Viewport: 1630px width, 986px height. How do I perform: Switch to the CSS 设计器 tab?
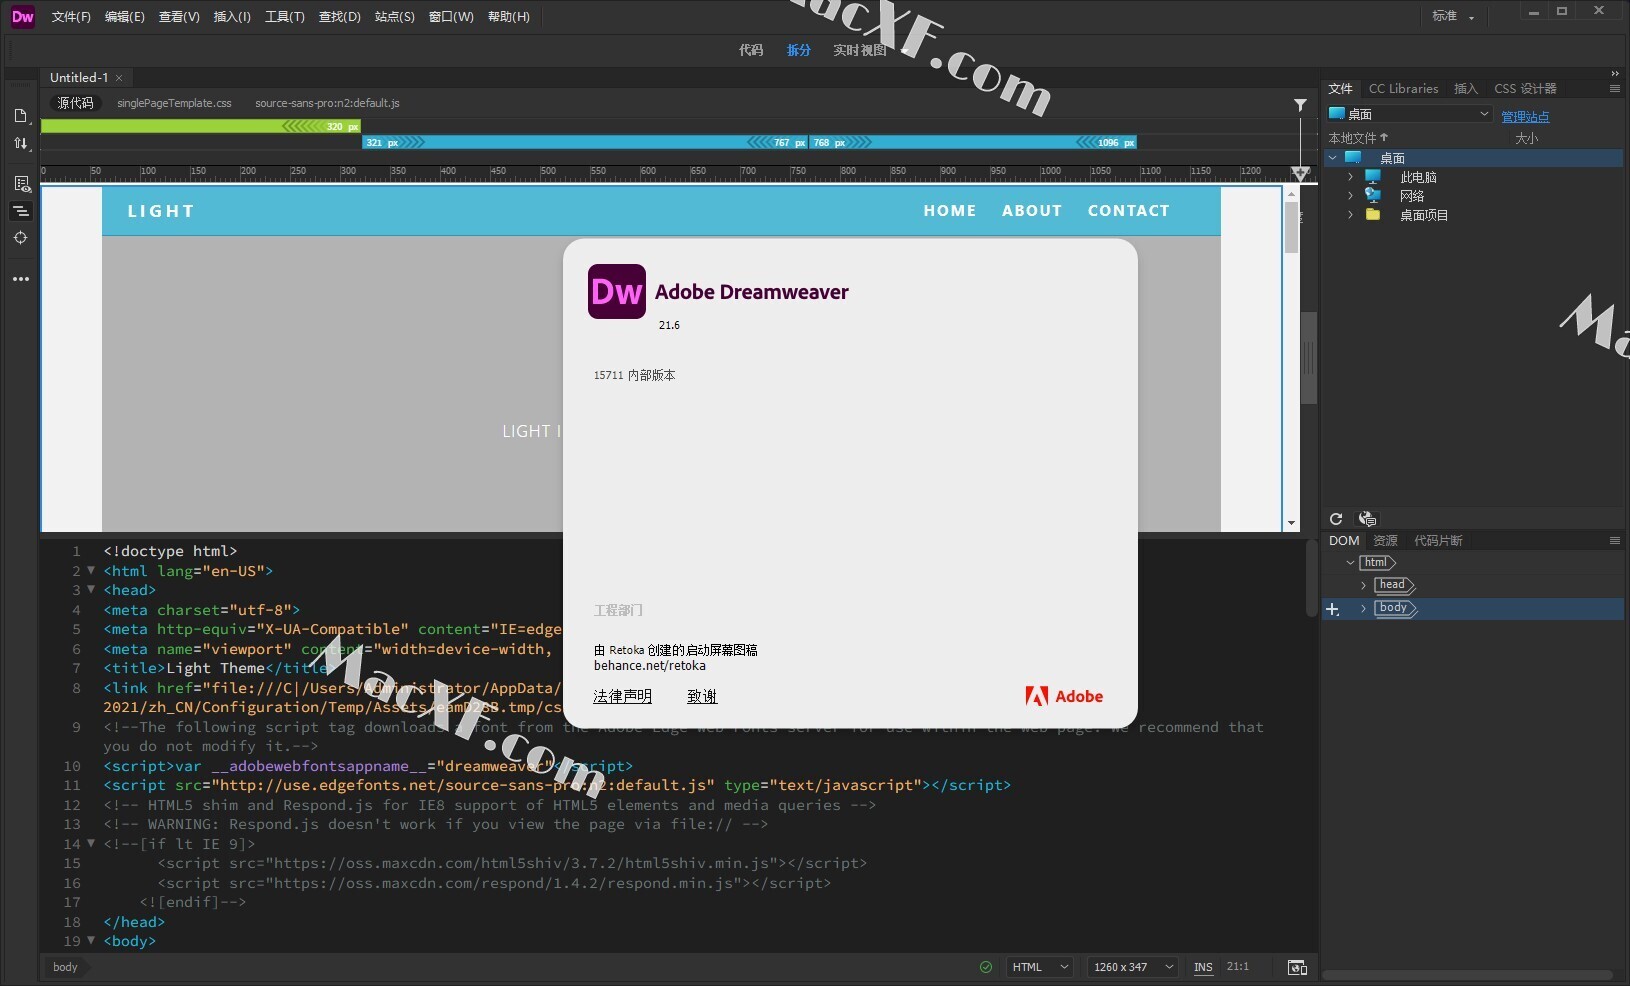pos(1525,89)
